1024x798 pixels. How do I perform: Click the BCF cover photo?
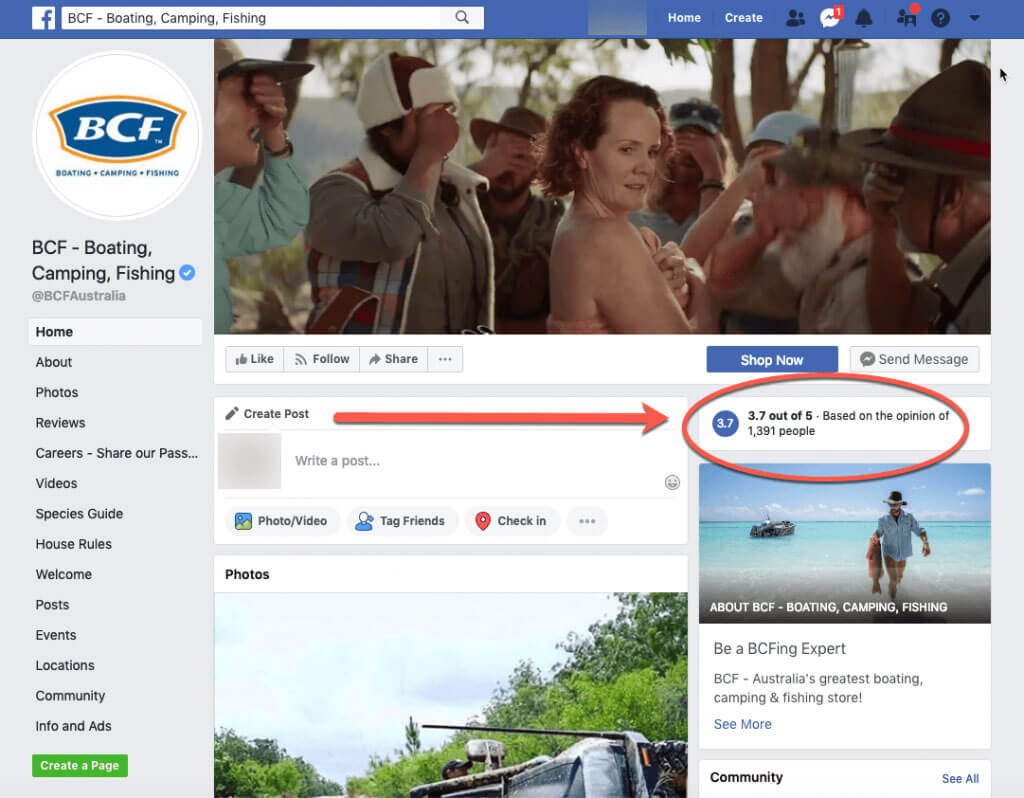click(x=602, y=187)
